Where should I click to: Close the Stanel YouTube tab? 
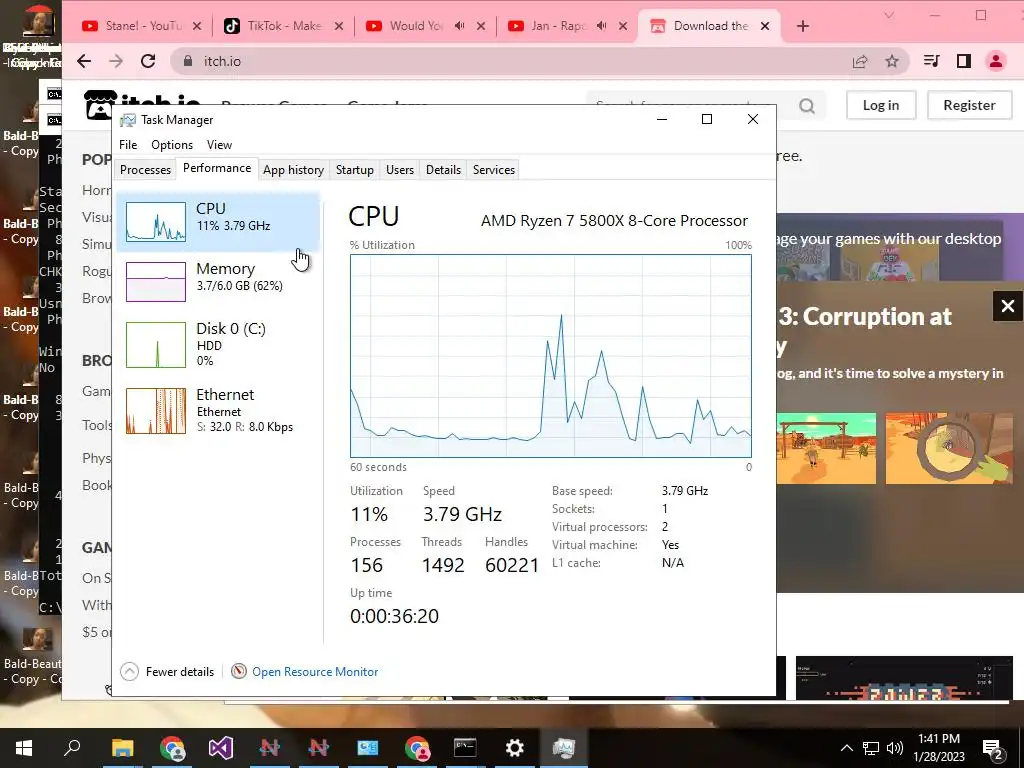click(x=197, y=26)
